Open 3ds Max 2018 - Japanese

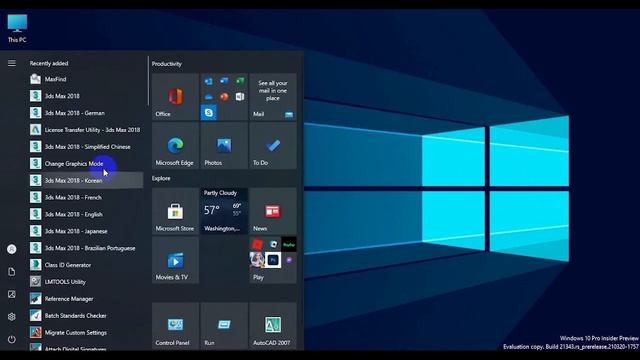pos(86,231)
